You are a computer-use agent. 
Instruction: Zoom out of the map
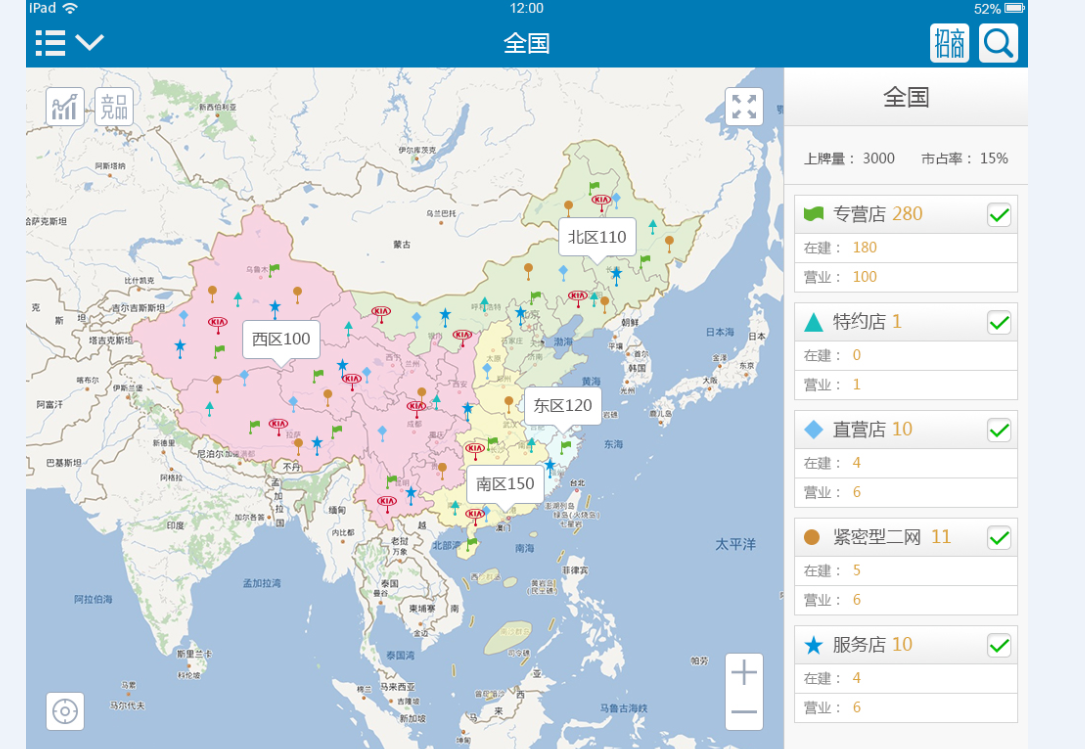tap(743, 711)
